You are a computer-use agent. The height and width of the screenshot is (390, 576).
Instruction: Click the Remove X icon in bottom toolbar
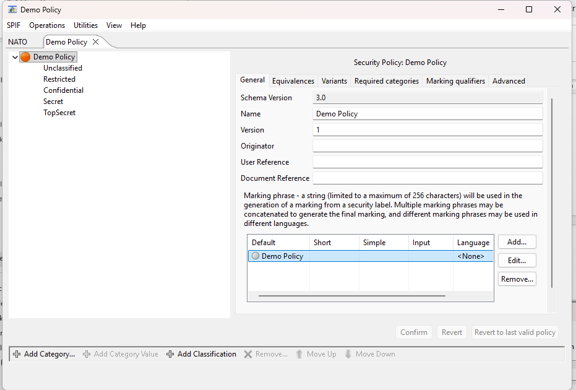coord(248,354)
